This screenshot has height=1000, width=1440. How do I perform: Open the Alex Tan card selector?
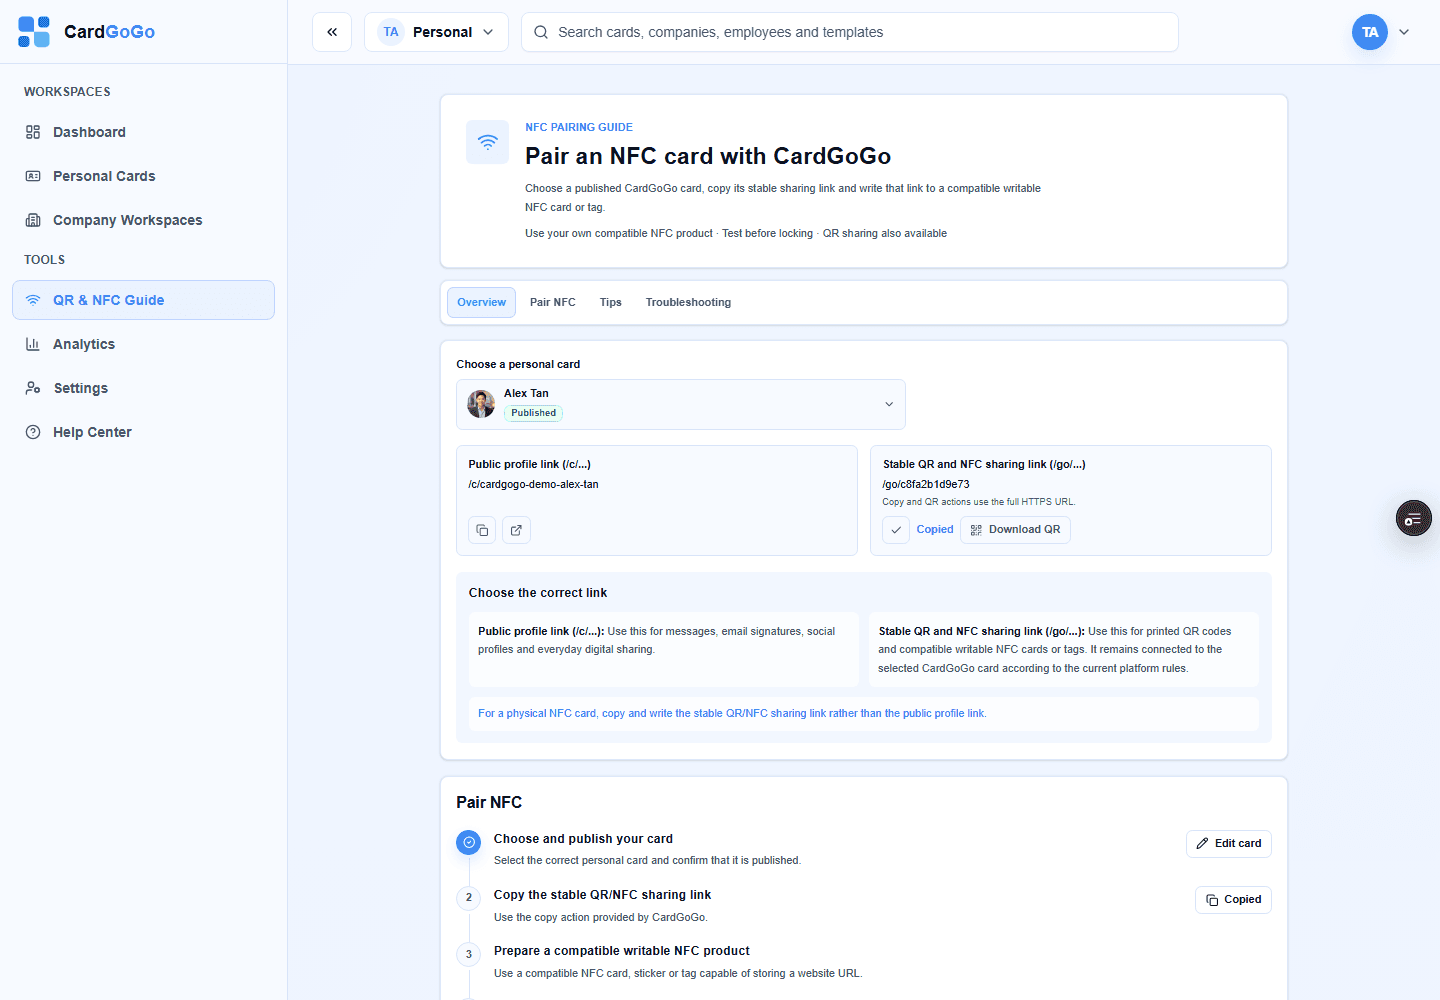pyautogui.click(x=681, y=404)
